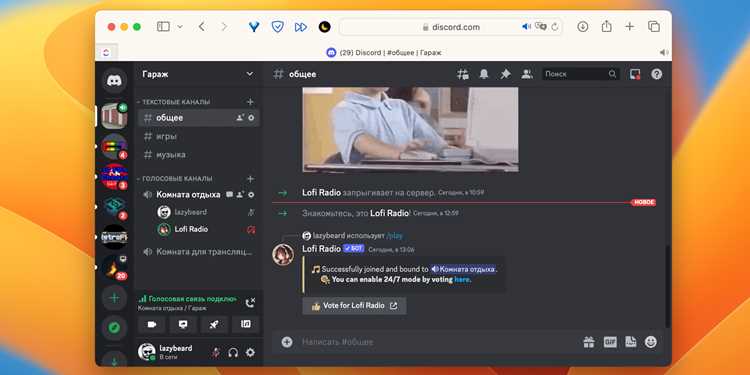
Task: Start screen sharing button
Action: point(183,324)
